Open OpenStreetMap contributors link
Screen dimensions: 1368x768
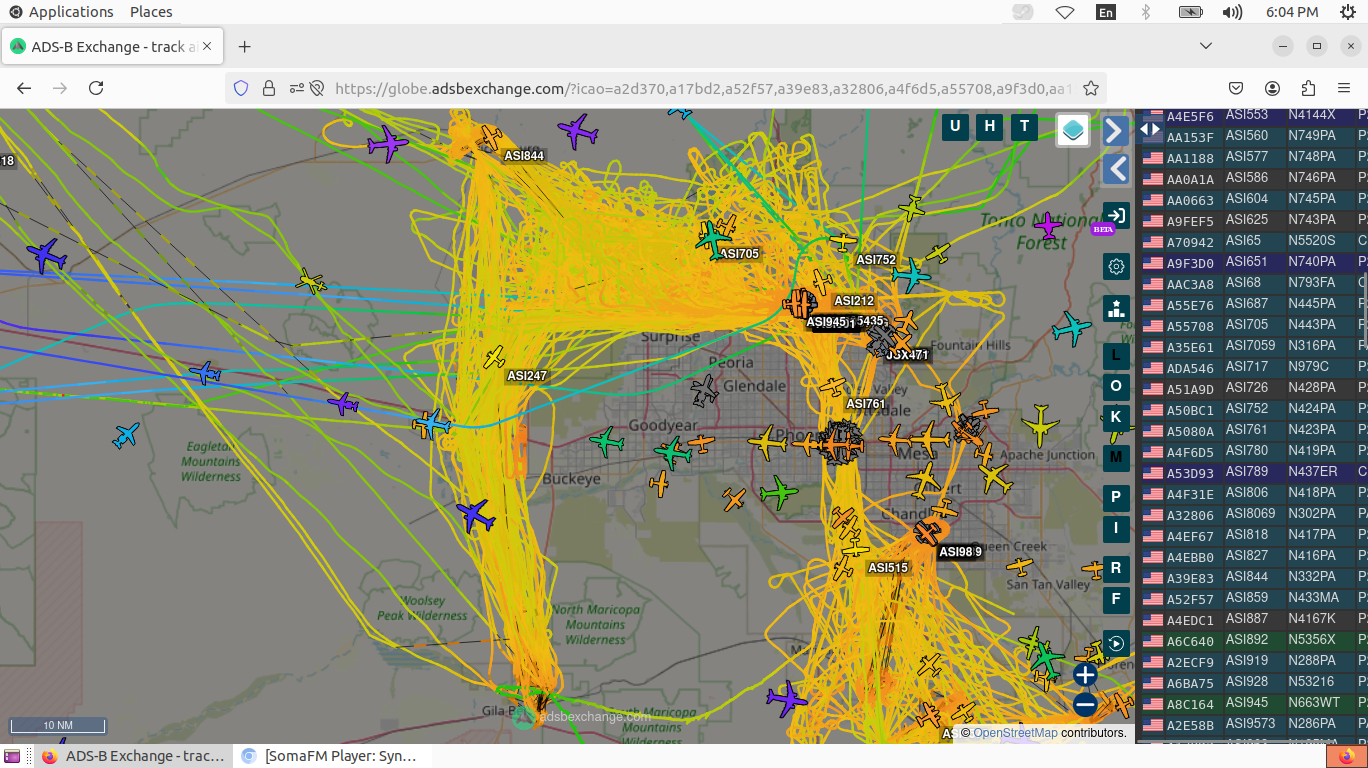point(1015,733)
